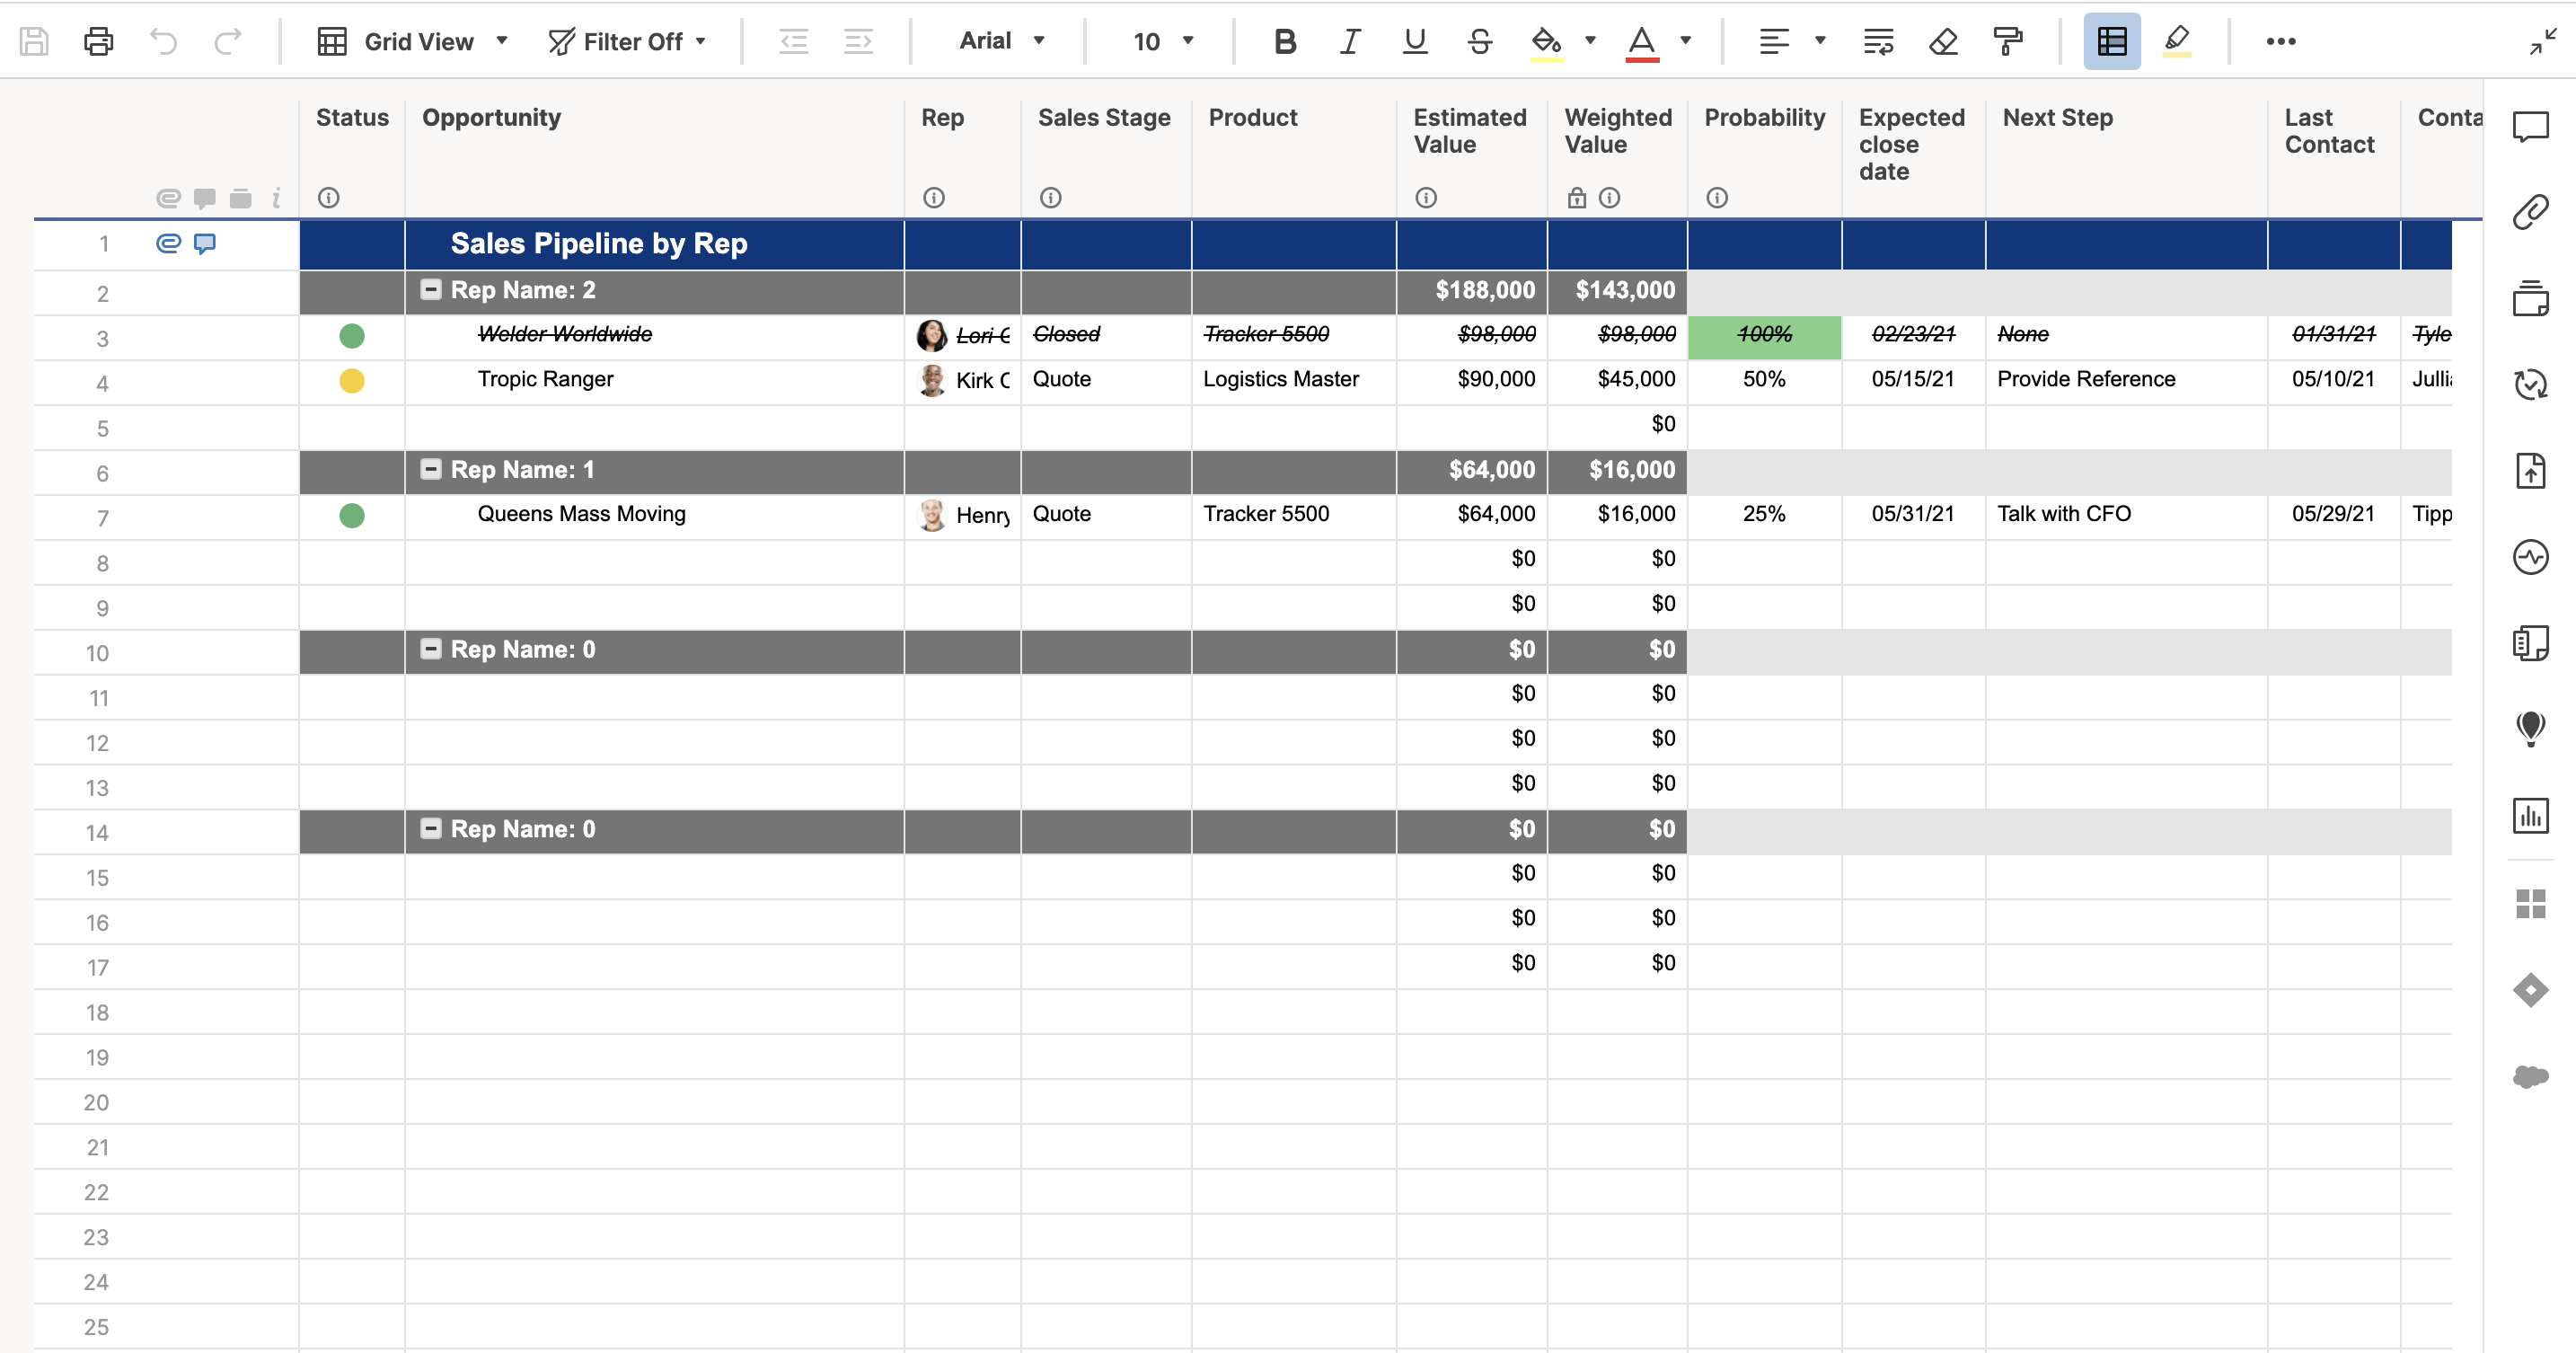Image resolution: width=2576 pixels, height=1353 pixels.
Task: Select the Tropic Ranger opportunity cell
Action: (545, 380)
